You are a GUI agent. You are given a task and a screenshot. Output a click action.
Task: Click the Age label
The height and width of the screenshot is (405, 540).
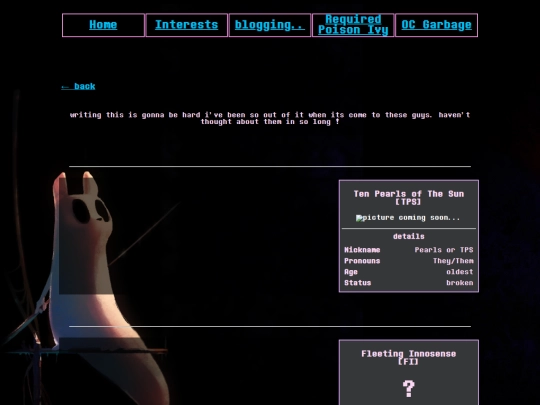[x=351, y=272]
